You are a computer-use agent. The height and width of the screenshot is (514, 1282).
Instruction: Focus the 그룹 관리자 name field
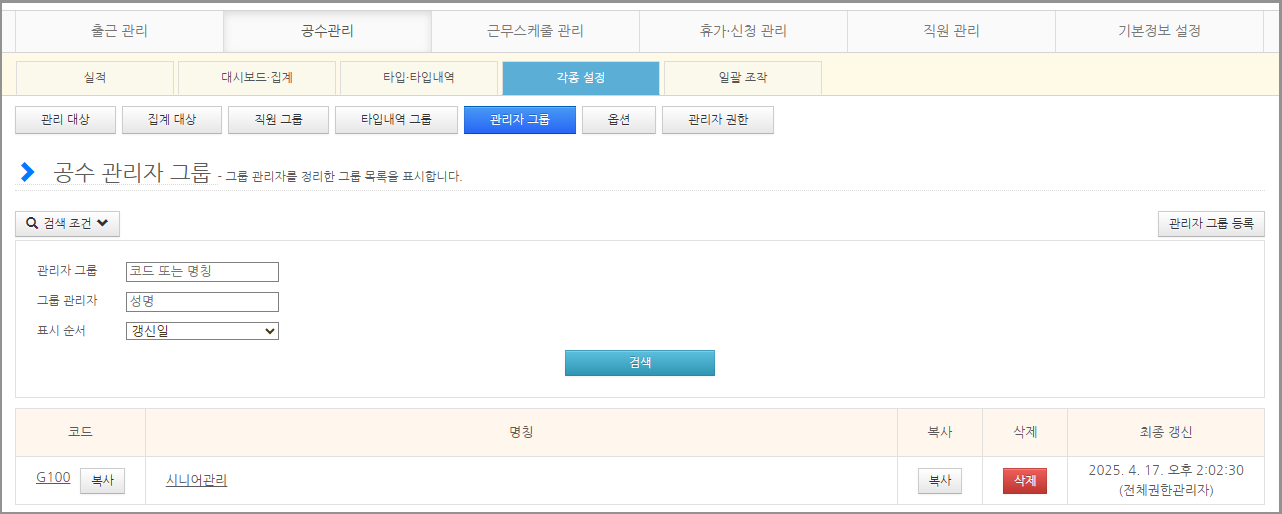click(x=202, y=302)
